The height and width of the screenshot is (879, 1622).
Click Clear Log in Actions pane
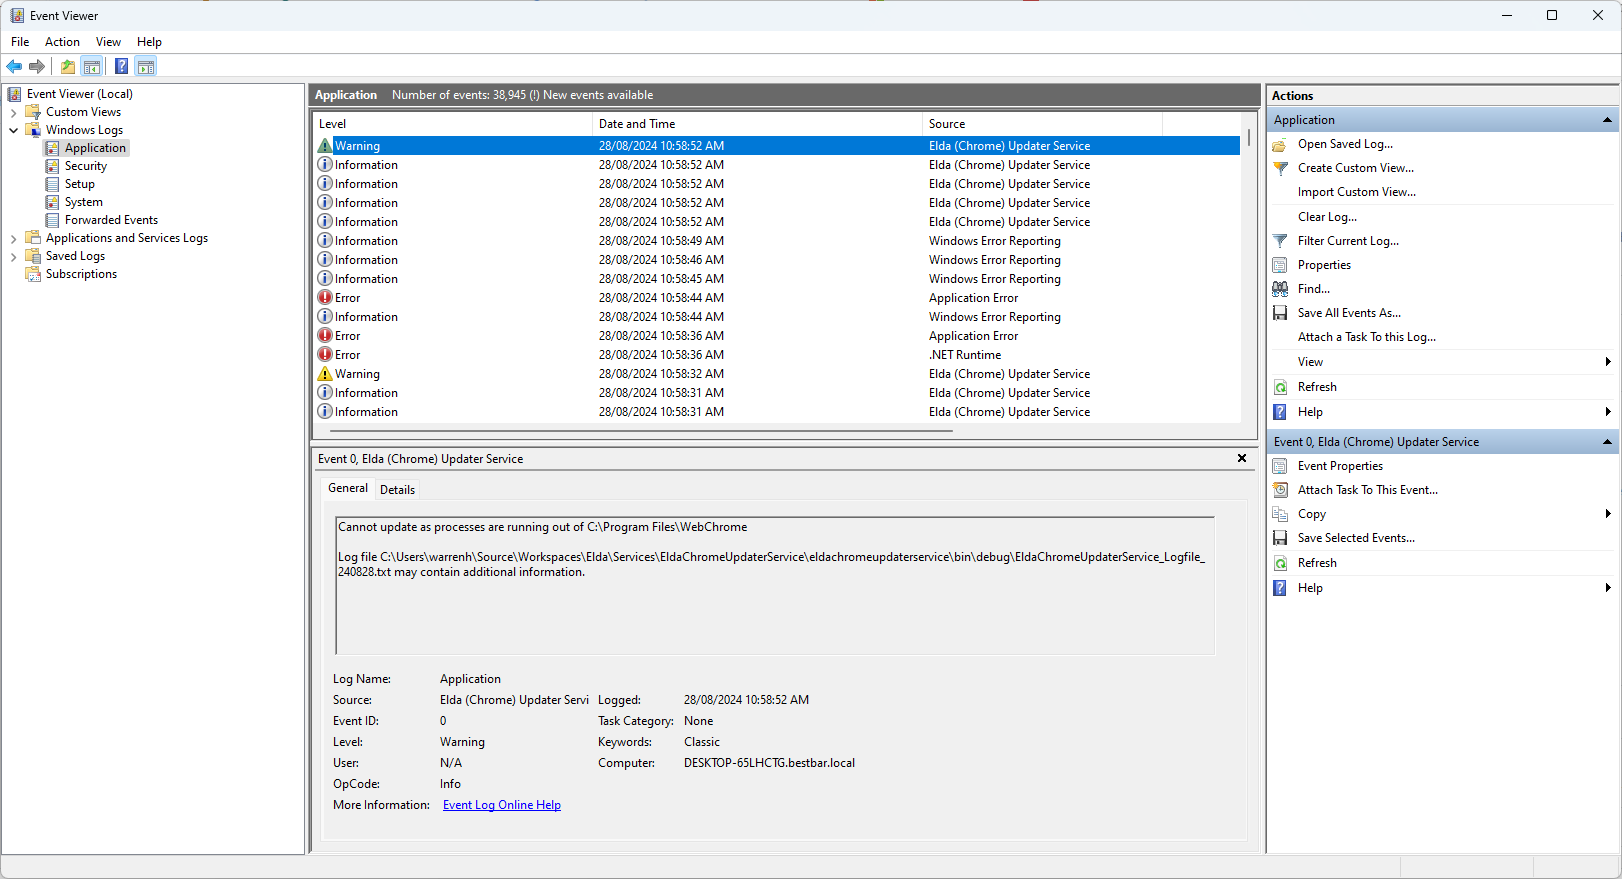click(x=1327, y=217)
